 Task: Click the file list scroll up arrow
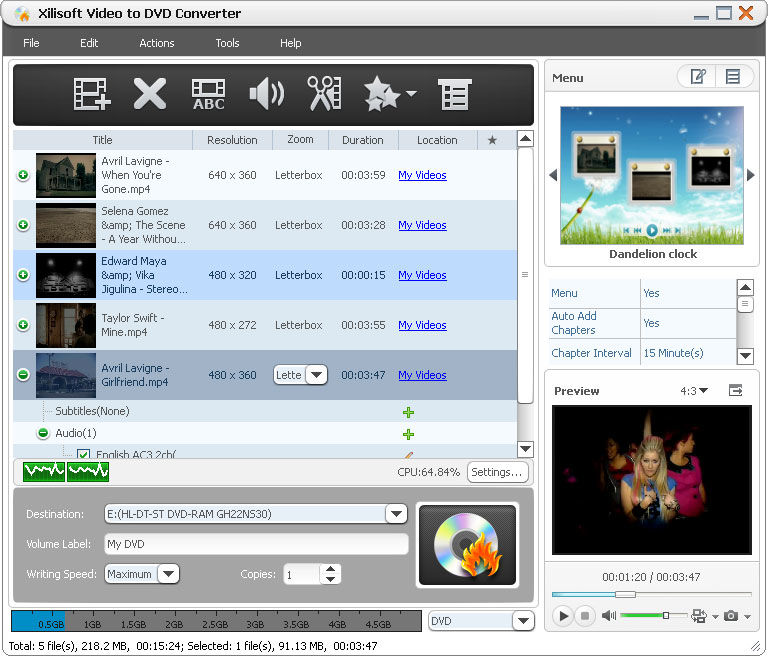(x=525, y=139)
